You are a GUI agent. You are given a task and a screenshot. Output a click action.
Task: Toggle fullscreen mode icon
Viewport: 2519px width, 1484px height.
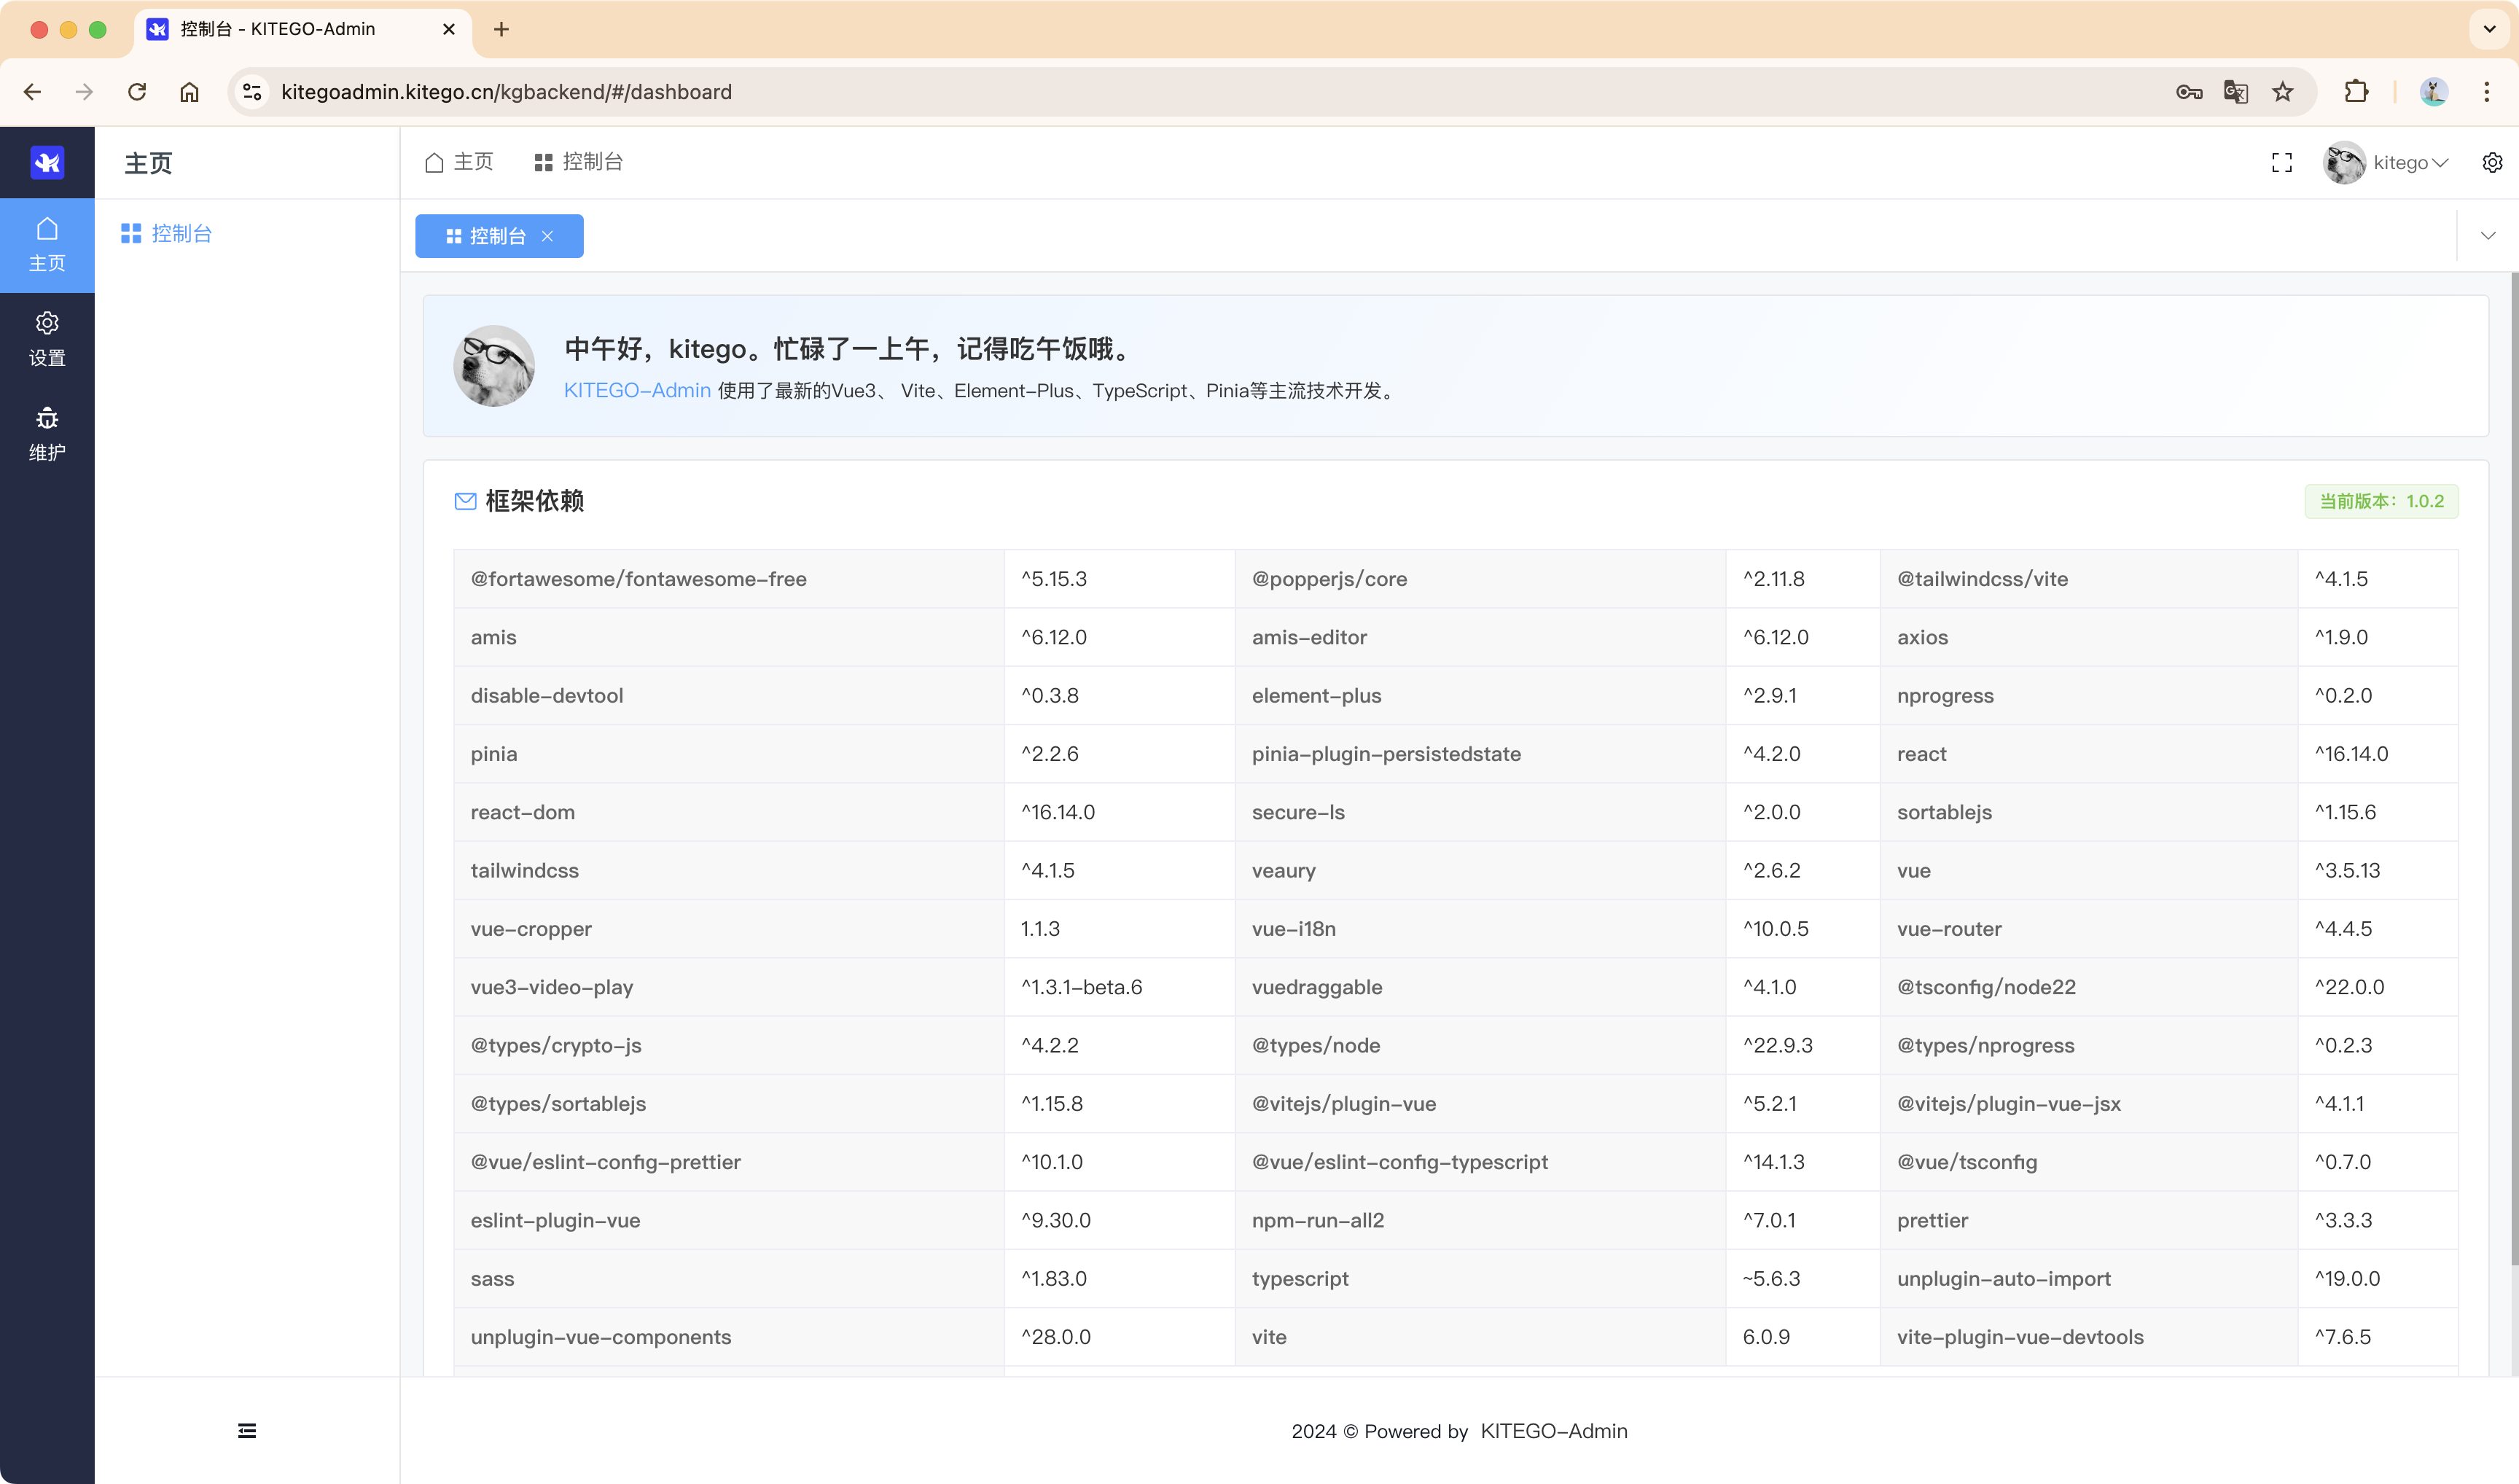point(2281,162)
